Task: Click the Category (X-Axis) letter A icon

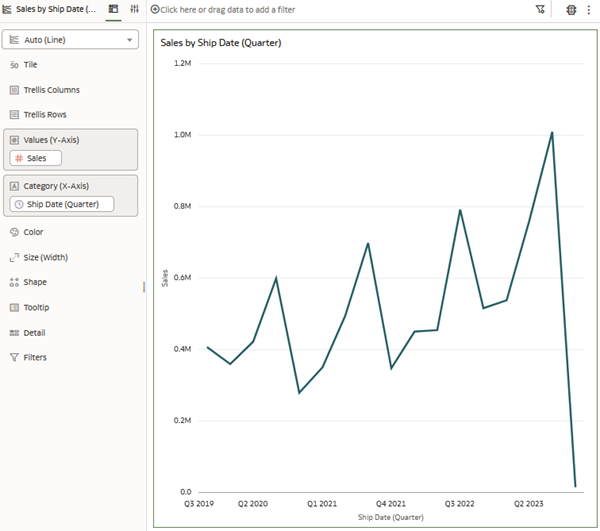Action: (x=14, y=186)
